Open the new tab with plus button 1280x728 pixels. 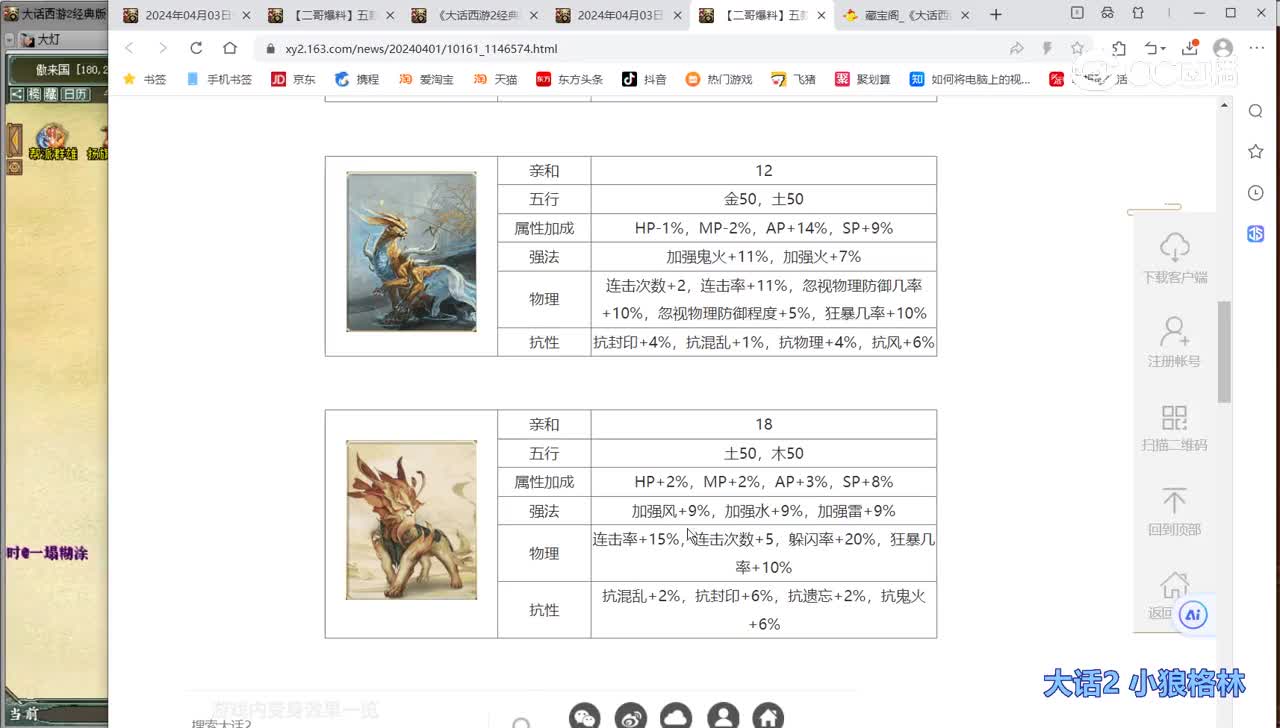[995, 14]
